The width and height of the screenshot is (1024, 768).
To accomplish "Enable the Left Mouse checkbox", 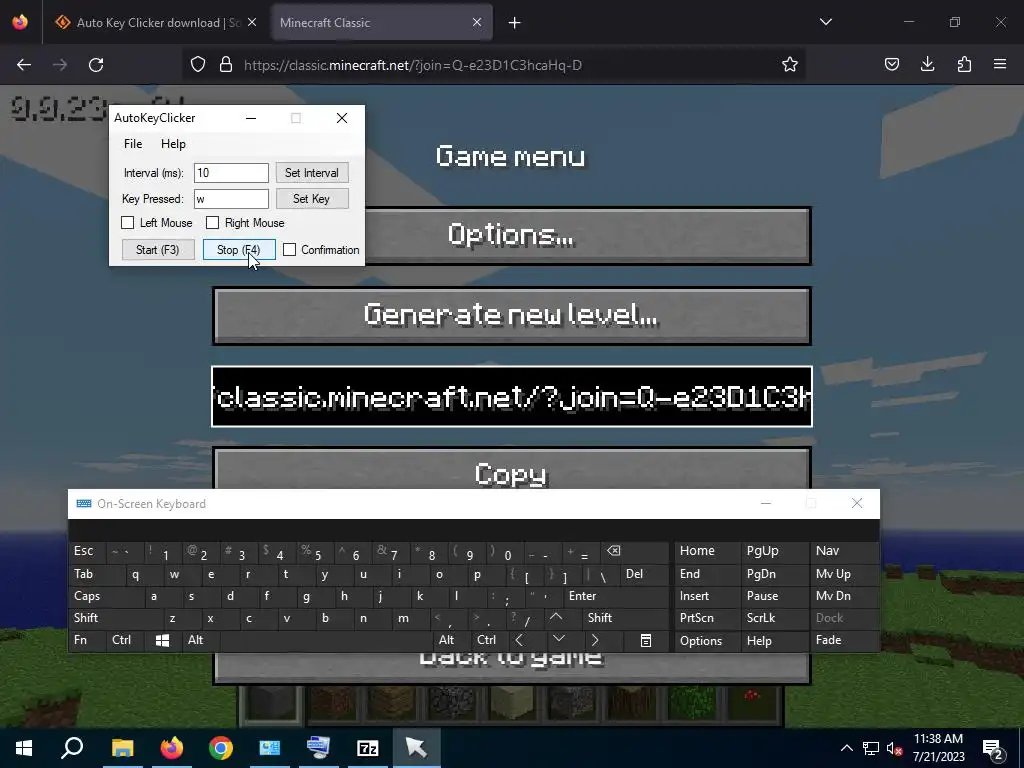I will click(x=127, y=223).
